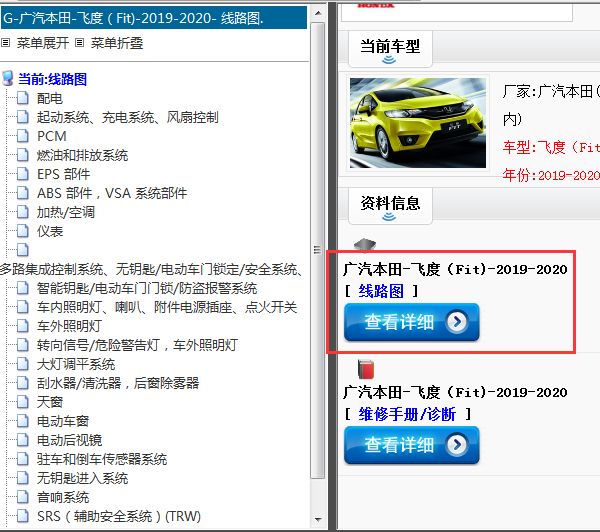Click the 电动后视镜 document icon
Viewport: 600px width, 532px height.
(23, 439)
